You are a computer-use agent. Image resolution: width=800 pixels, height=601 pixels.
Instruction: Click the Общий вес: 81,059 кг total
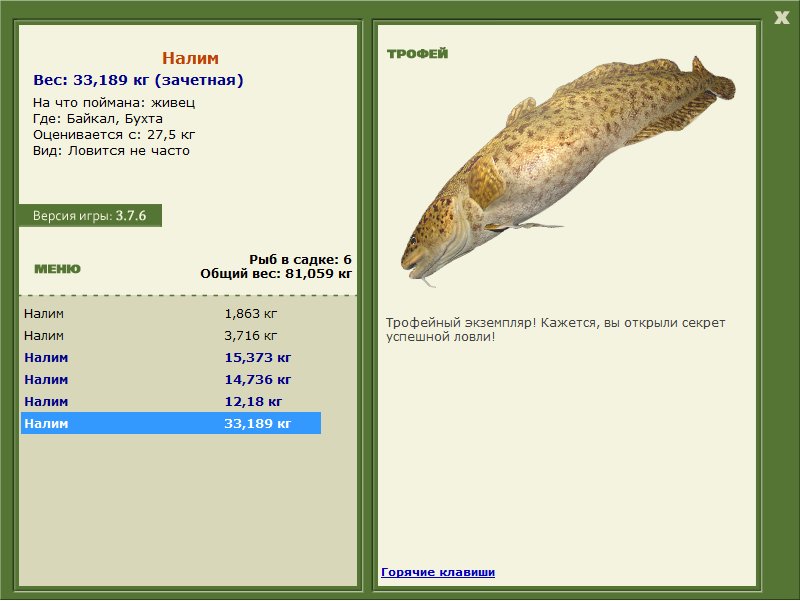coord(276,273)
